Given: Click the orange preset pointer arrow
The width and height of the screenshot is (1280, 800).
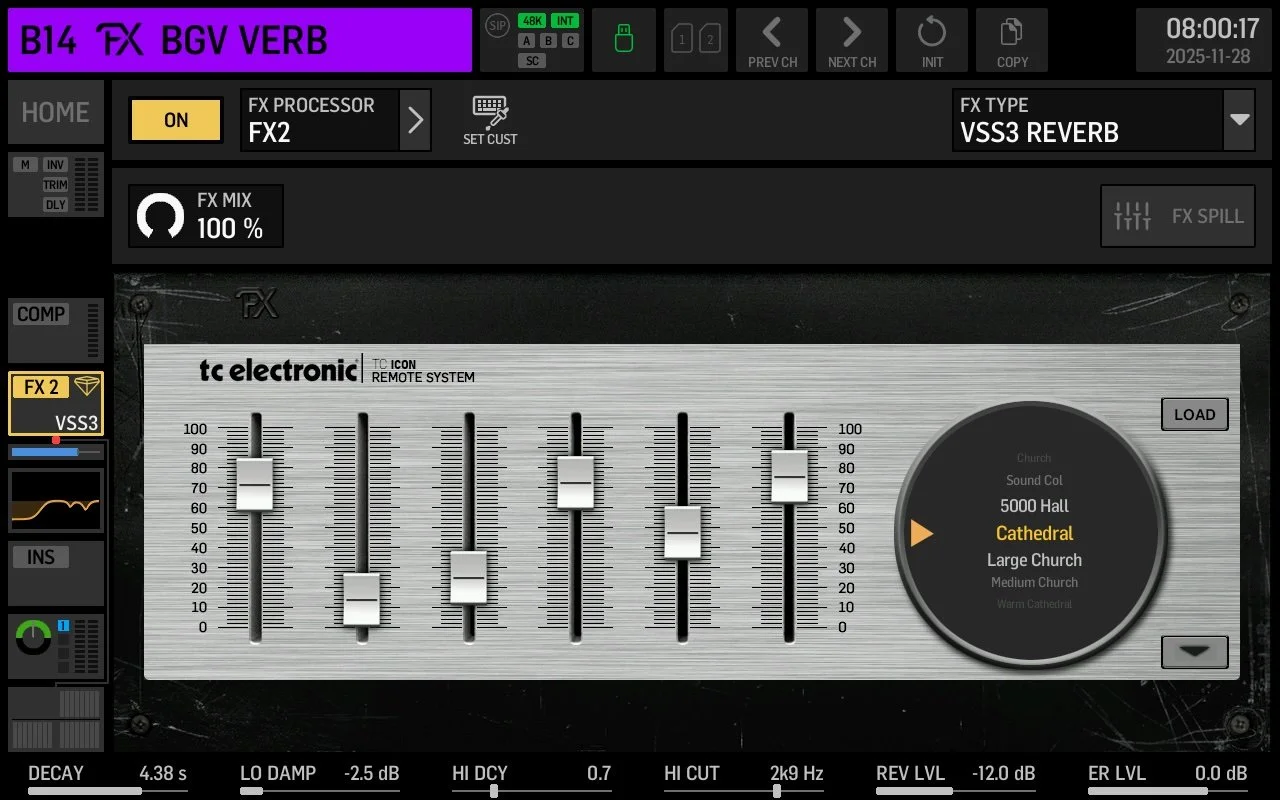Looking at the screenshot, I should coord(921,533).
